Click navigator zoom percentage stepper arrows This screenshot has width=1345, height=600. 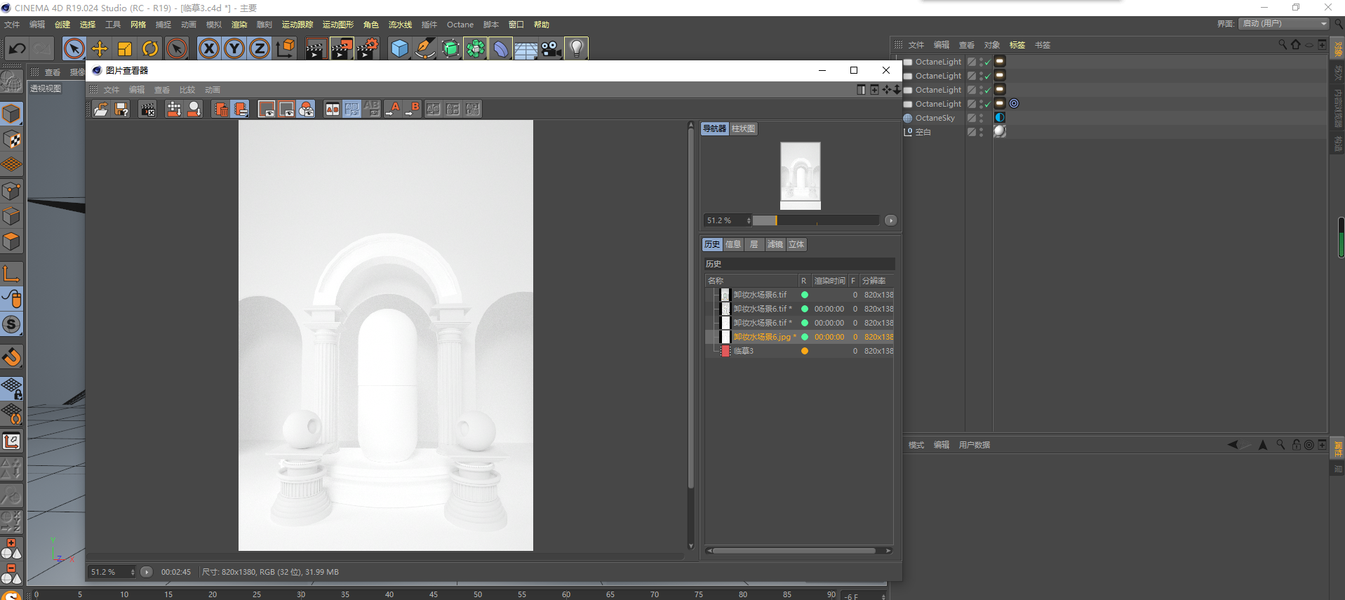click(x=748, y=220)
